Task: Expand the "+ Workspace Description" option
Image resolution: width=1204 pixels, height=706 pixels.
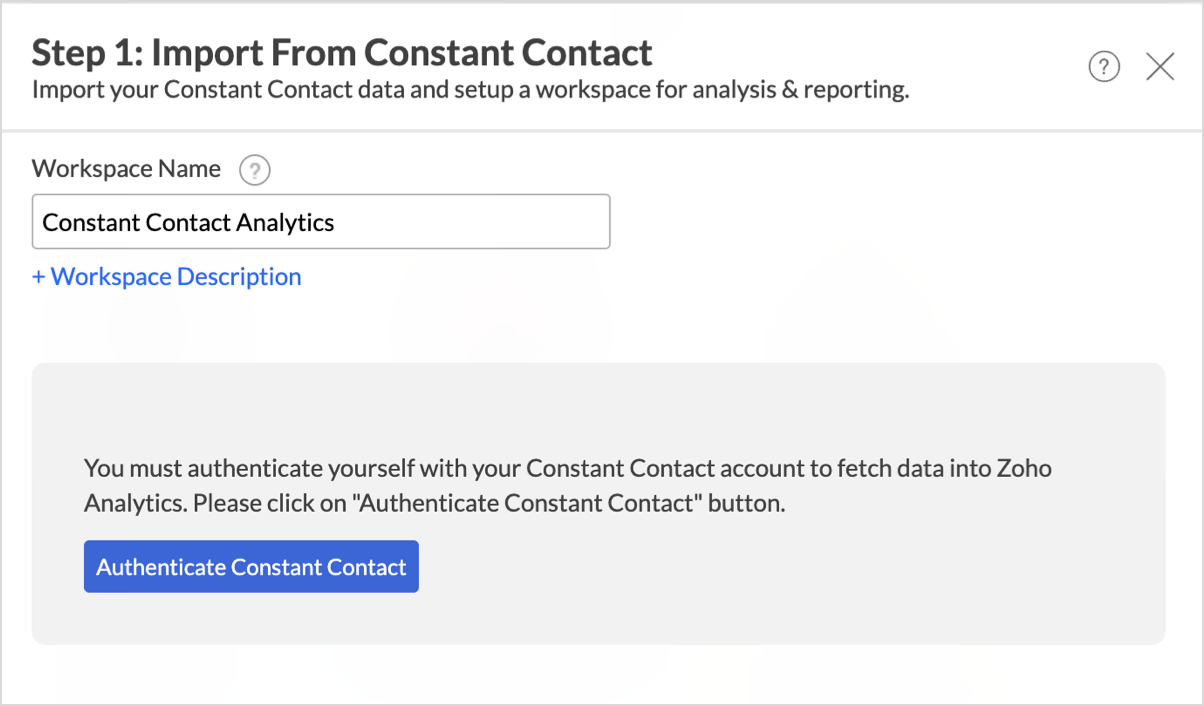Action: 166,277
